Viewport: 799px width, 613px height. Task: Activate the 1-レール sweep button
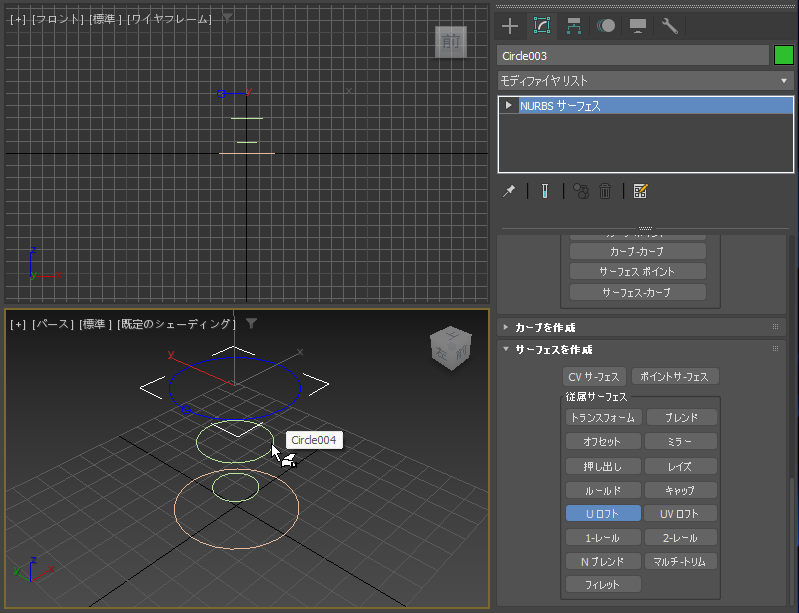[x=603, y=538]
